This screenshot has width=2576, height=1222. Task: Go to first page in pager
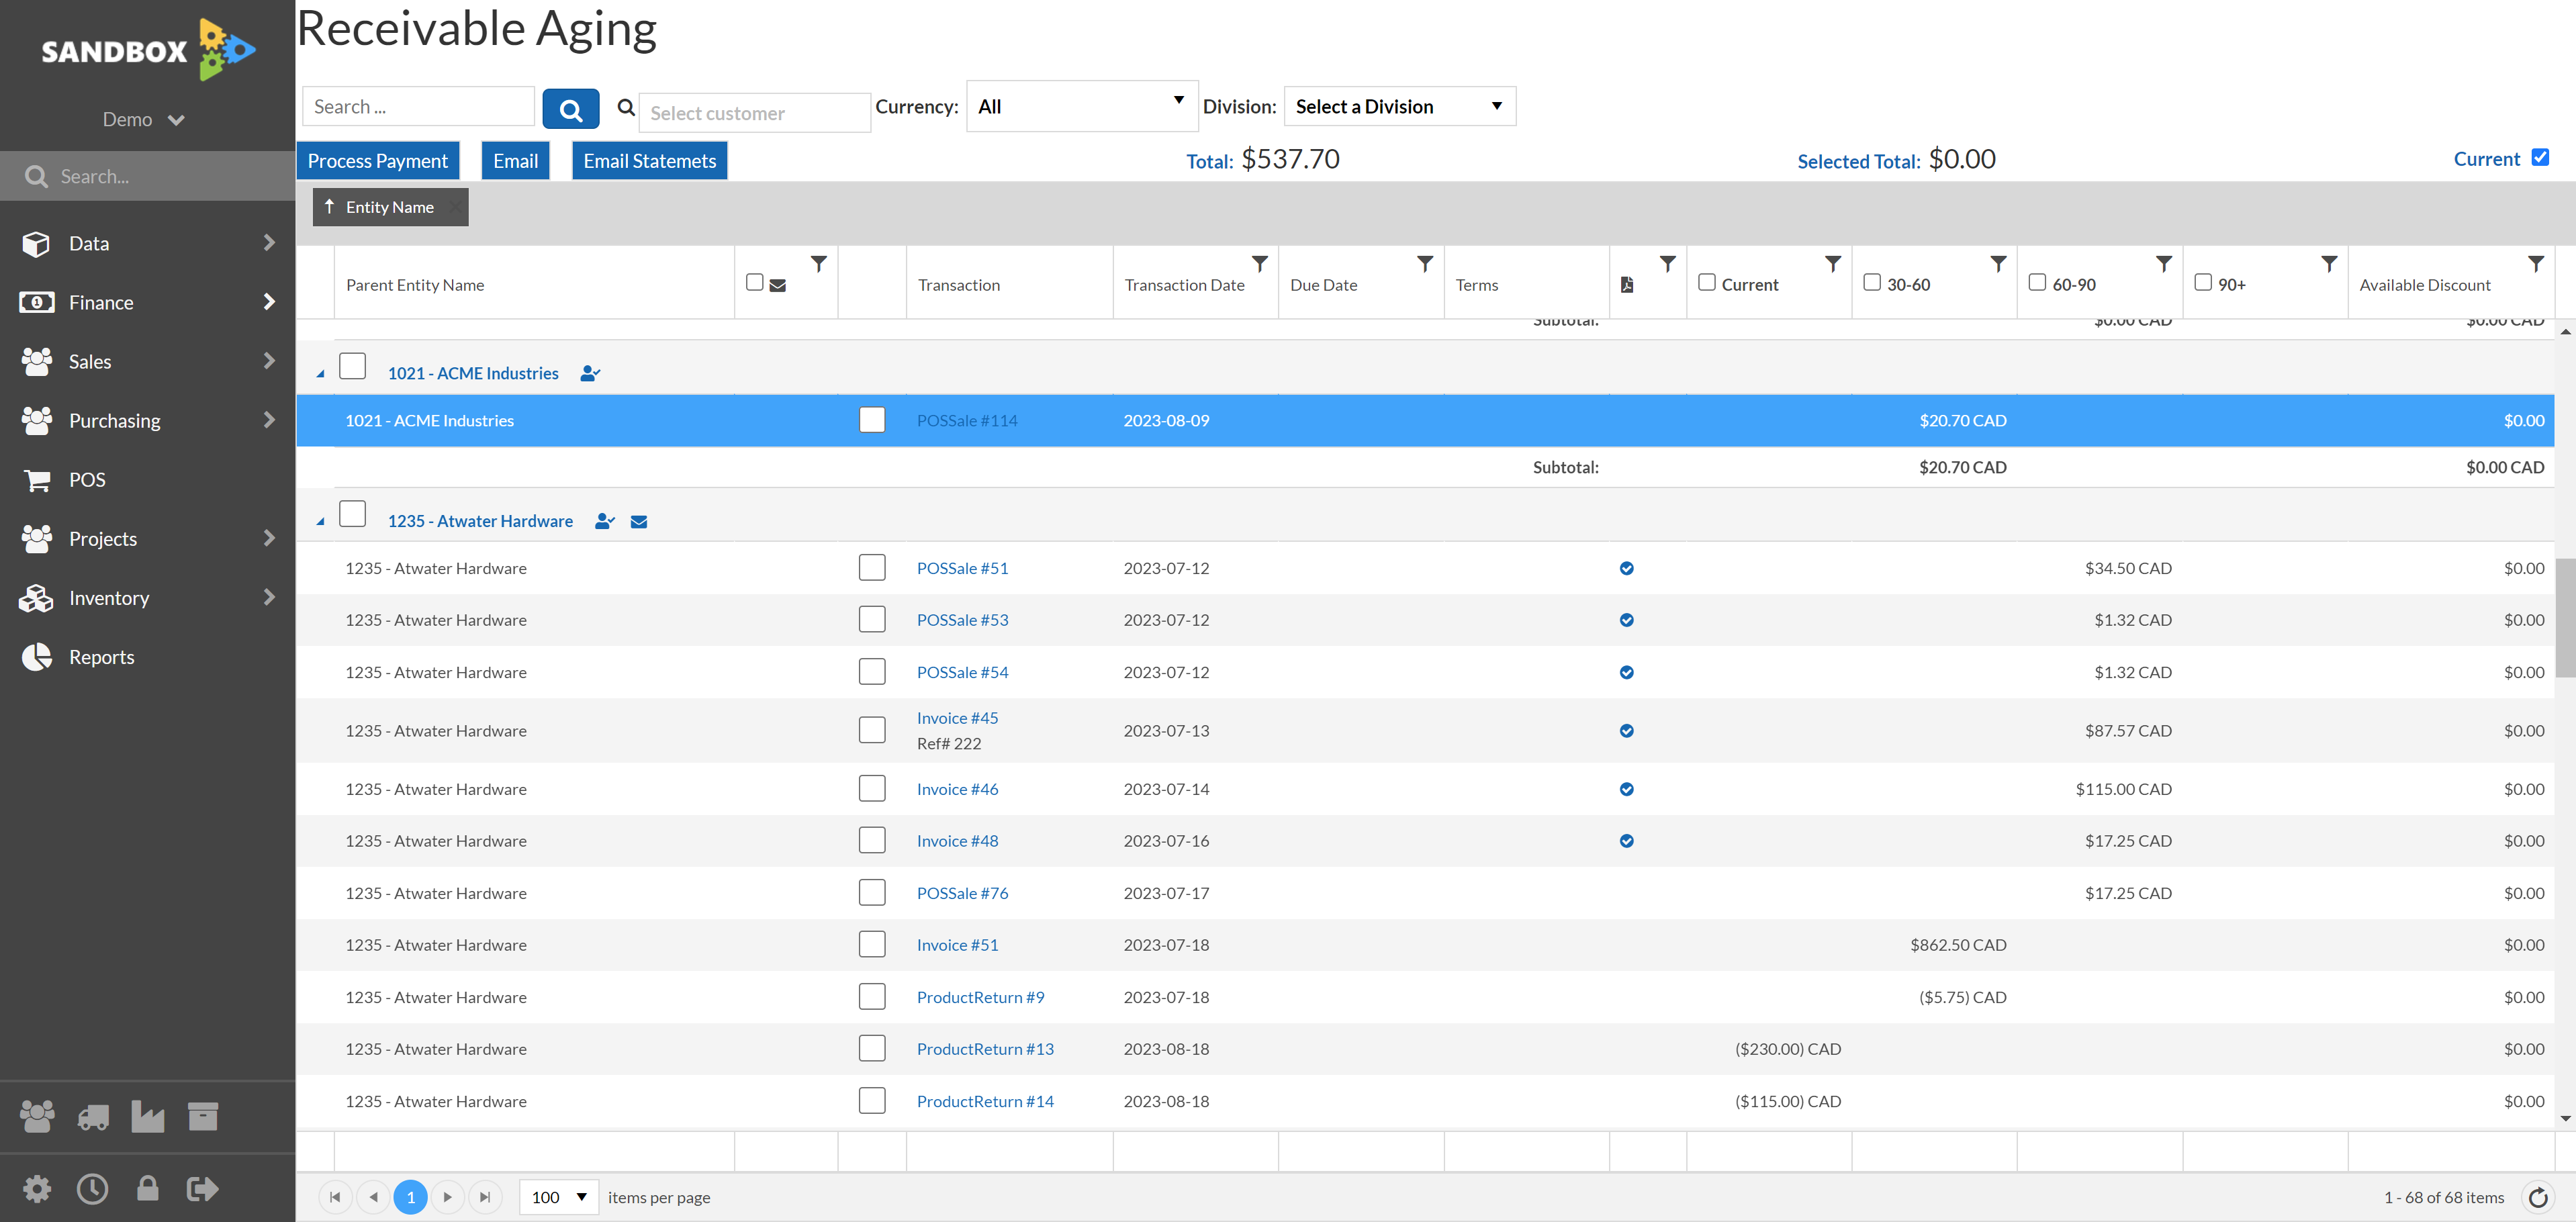tap(335, 1197)
